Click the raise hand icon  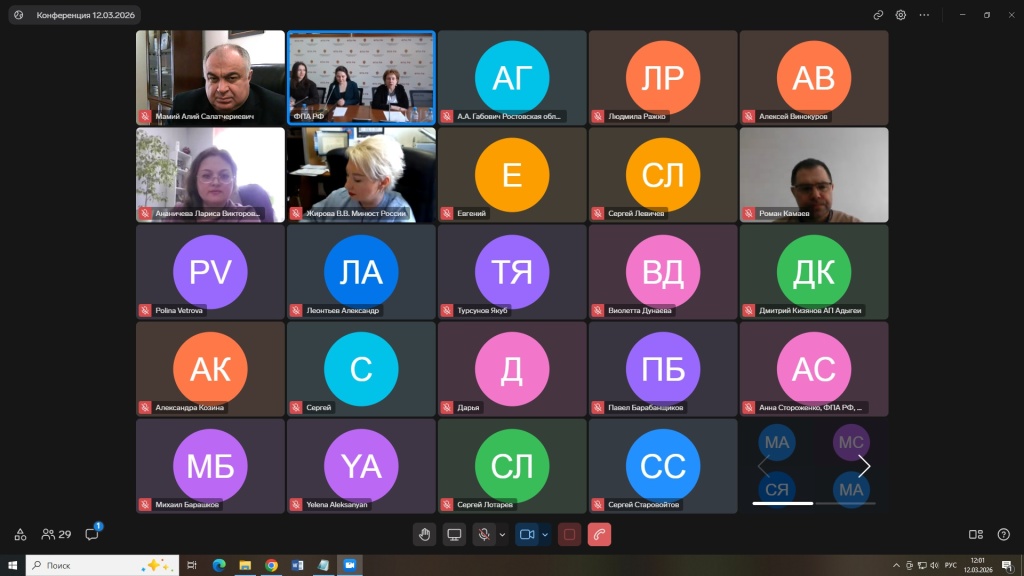click(x=424, y=534)
